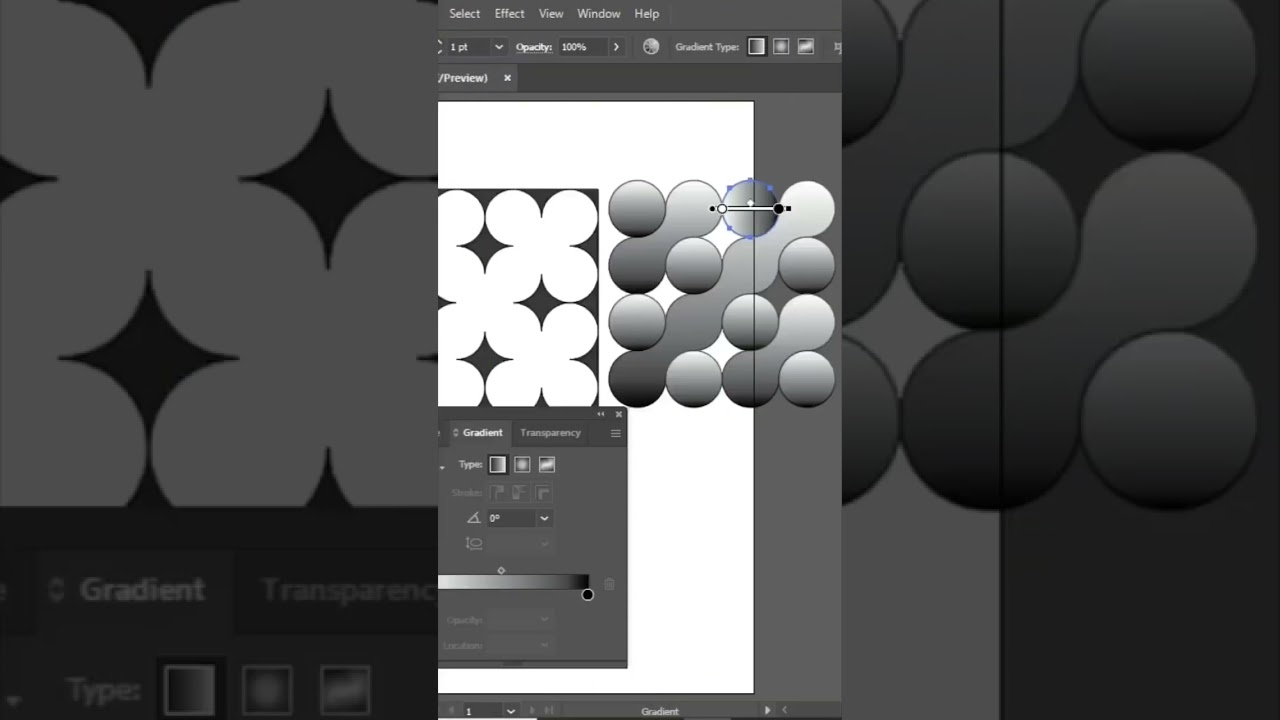This screenshot has width=1280, height=720.
Task: Open the Effect menu
Action: tap(509, 14)
